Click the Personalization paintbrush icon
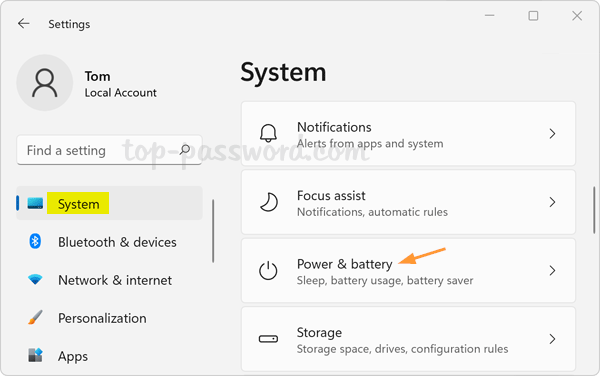Viewport: 600px width, 376px height. pyautogui.click(x=35, y=317)
